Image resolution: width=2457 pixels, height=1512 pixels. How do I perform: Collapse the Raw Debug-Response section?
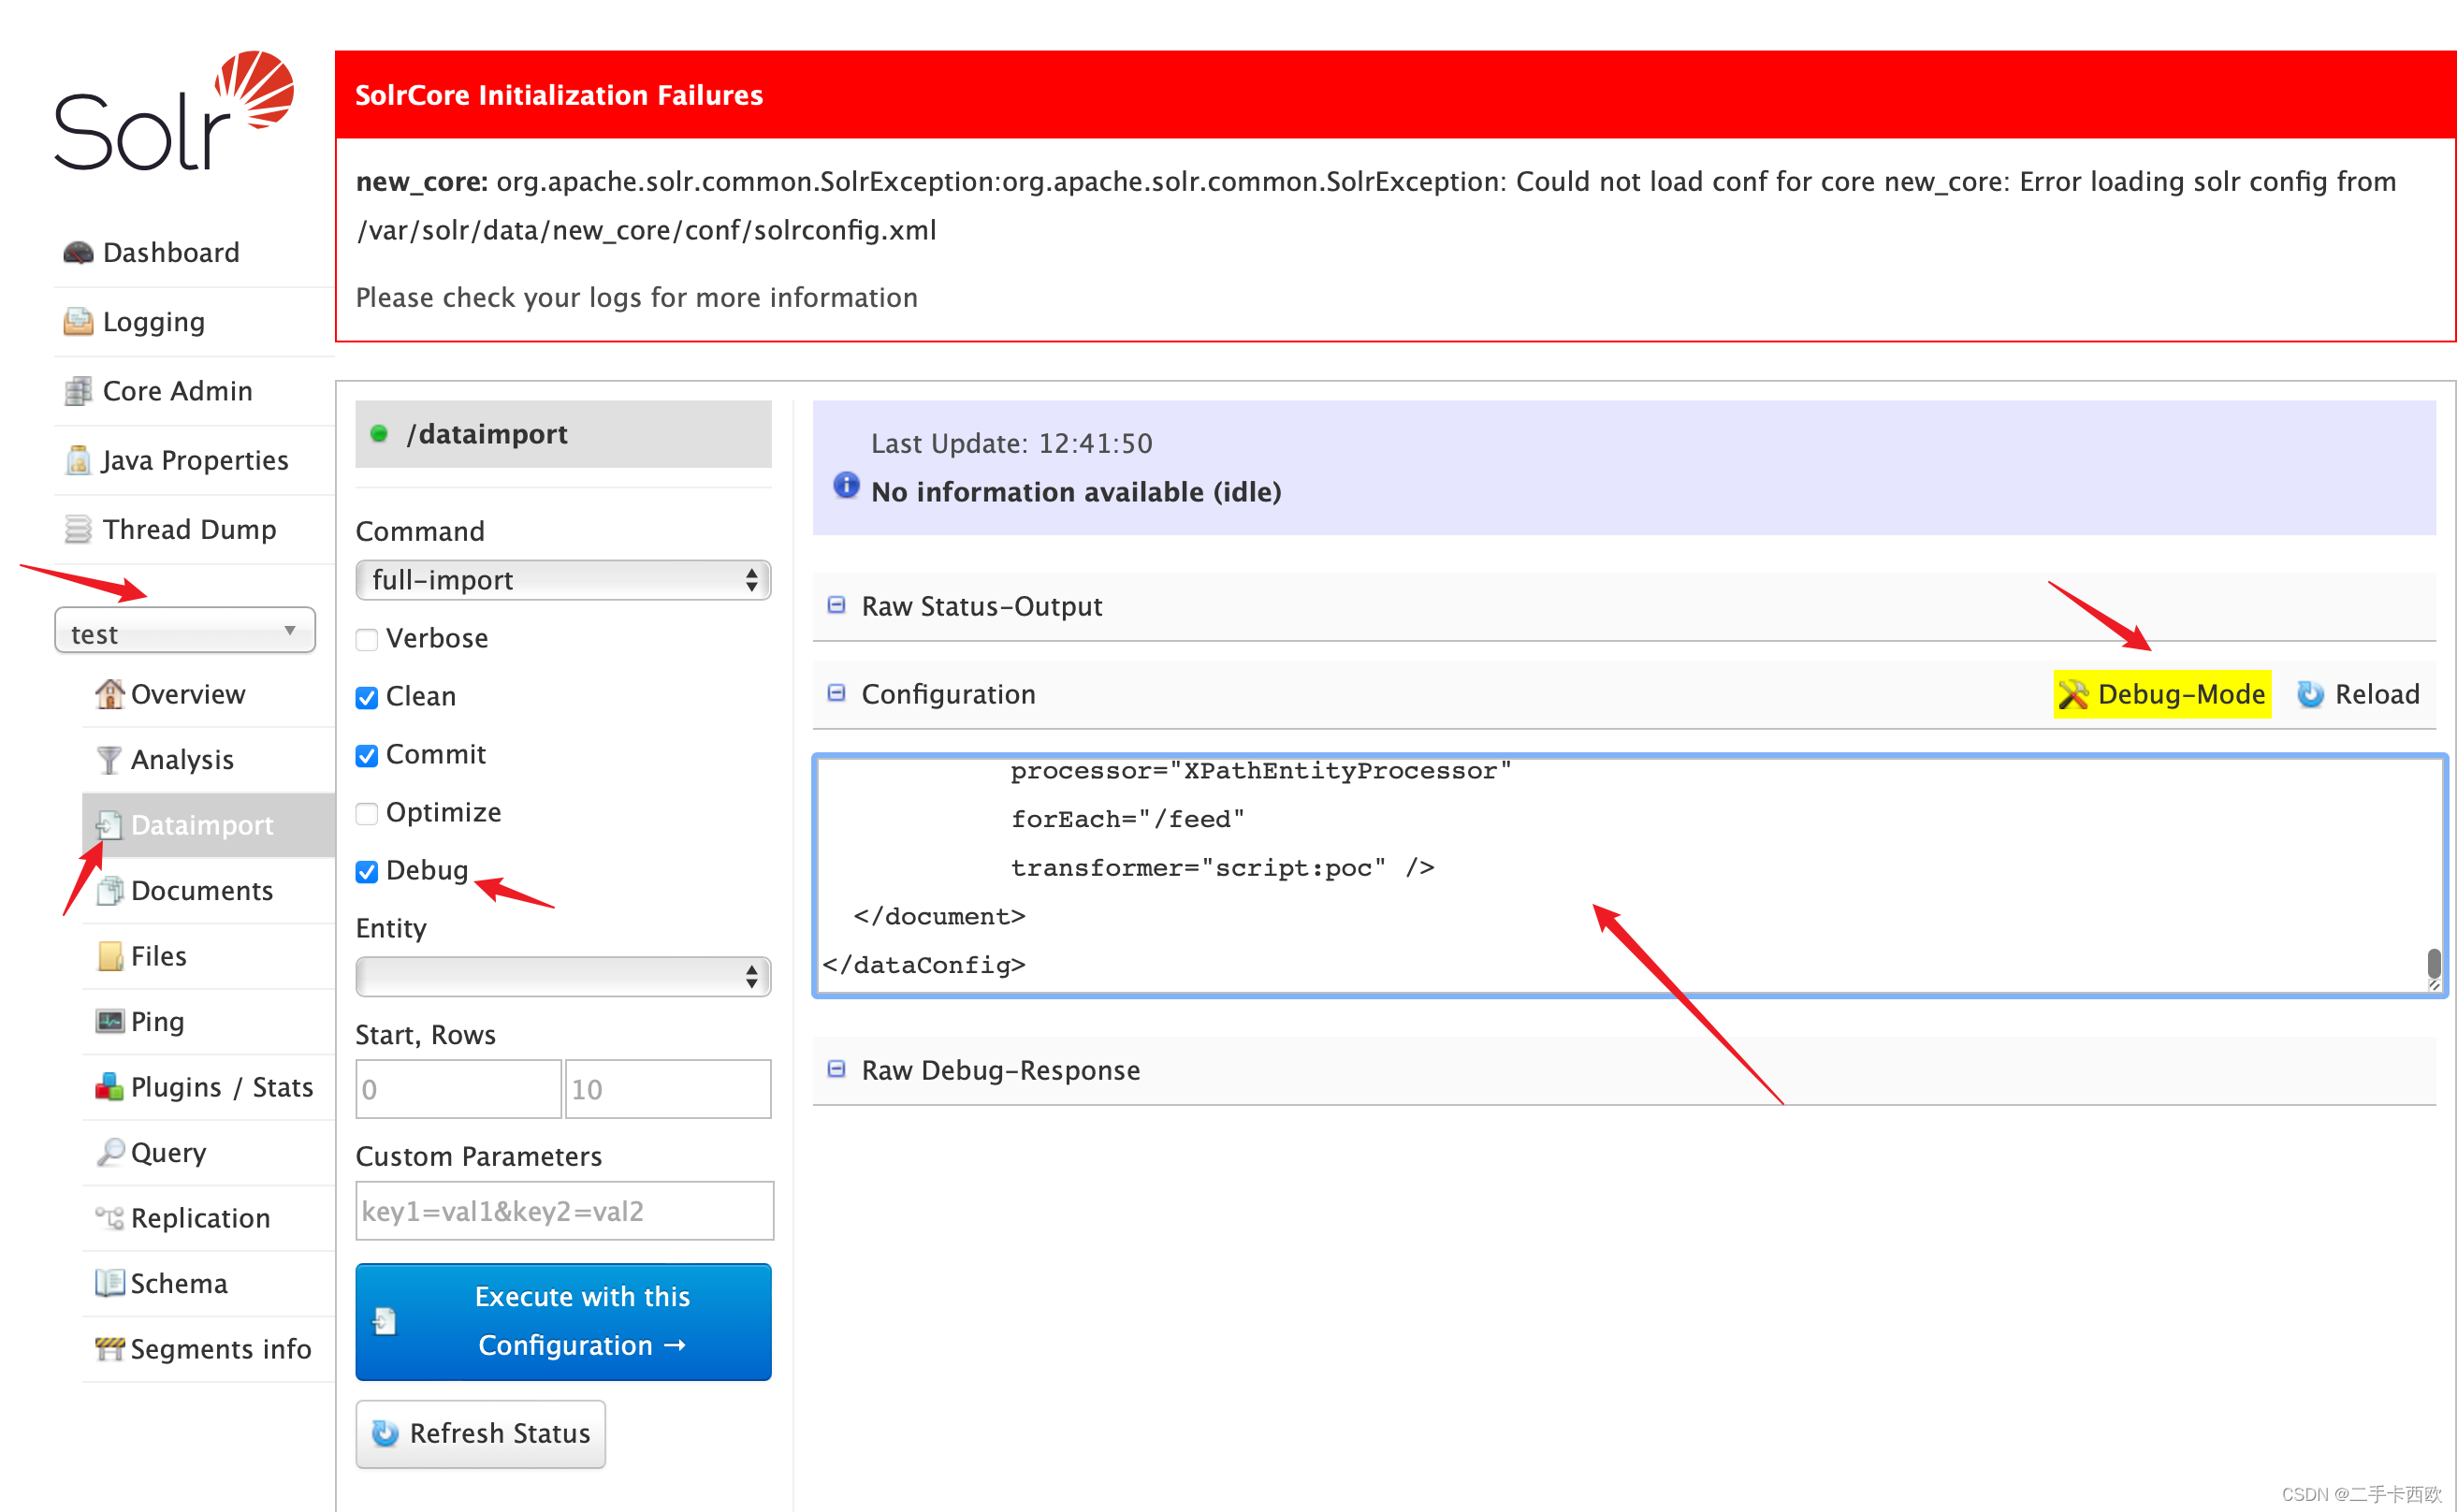(837, 1069)
